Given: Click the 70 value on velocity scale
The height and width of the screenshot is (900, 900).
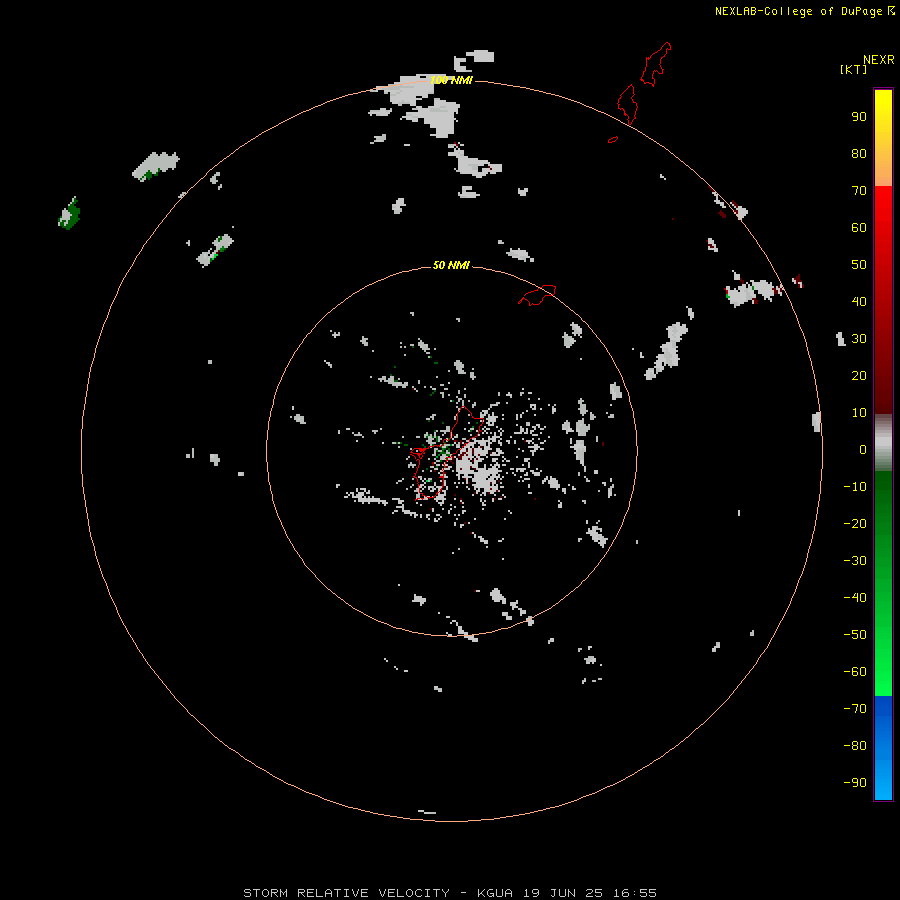Looking at the screenshot, I should [859, 191].
